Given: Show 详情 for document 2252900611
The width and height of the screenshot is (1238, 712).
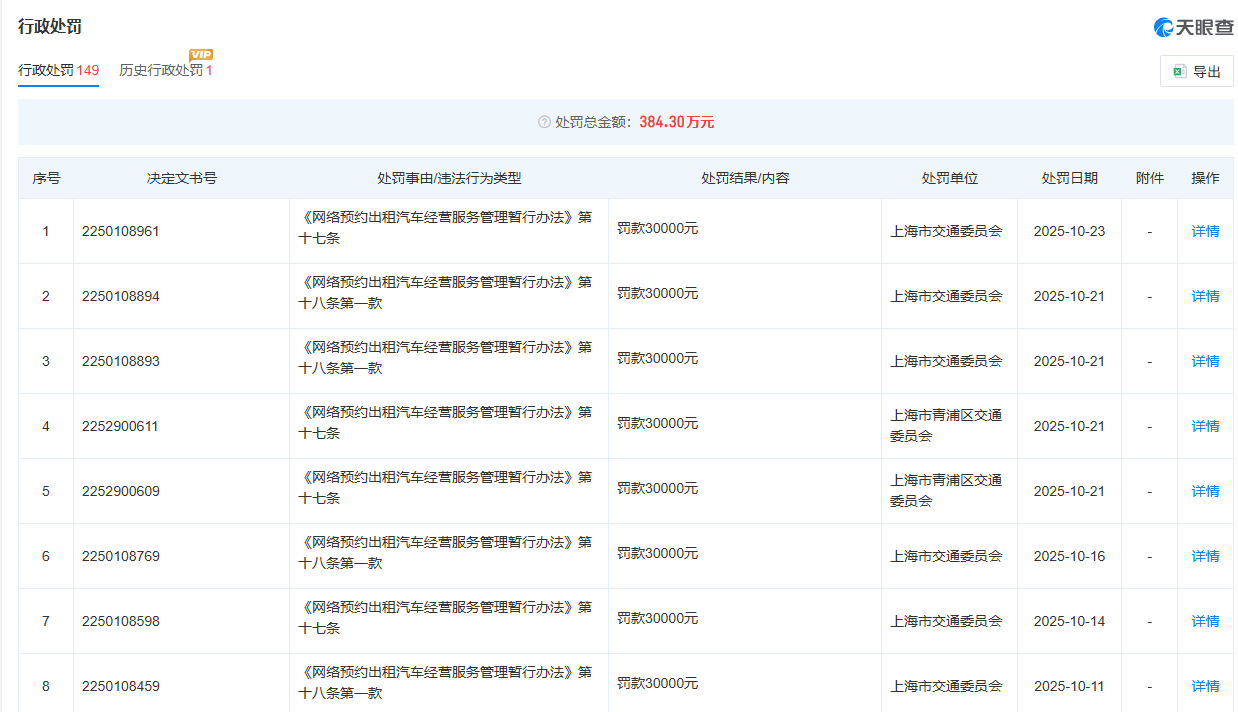Looking at the screenshot, I should [x=1205, y=426].
